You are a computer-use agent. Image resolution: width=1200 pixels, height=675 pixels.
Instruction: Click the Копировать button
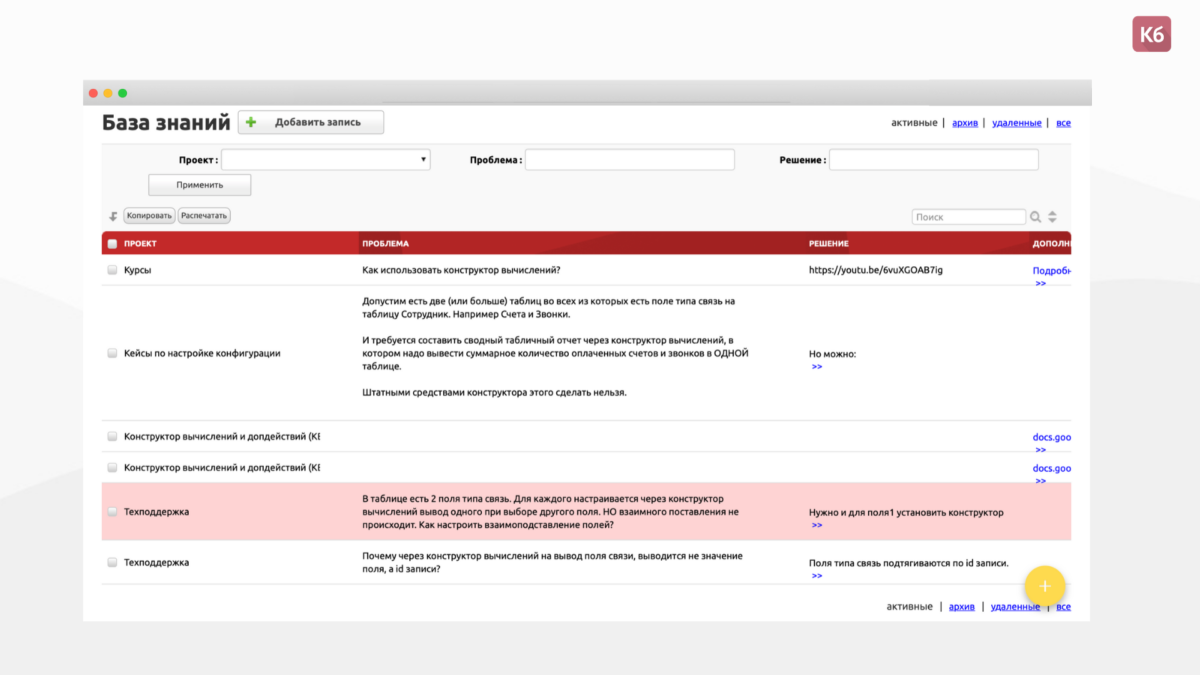coord(150,215)
